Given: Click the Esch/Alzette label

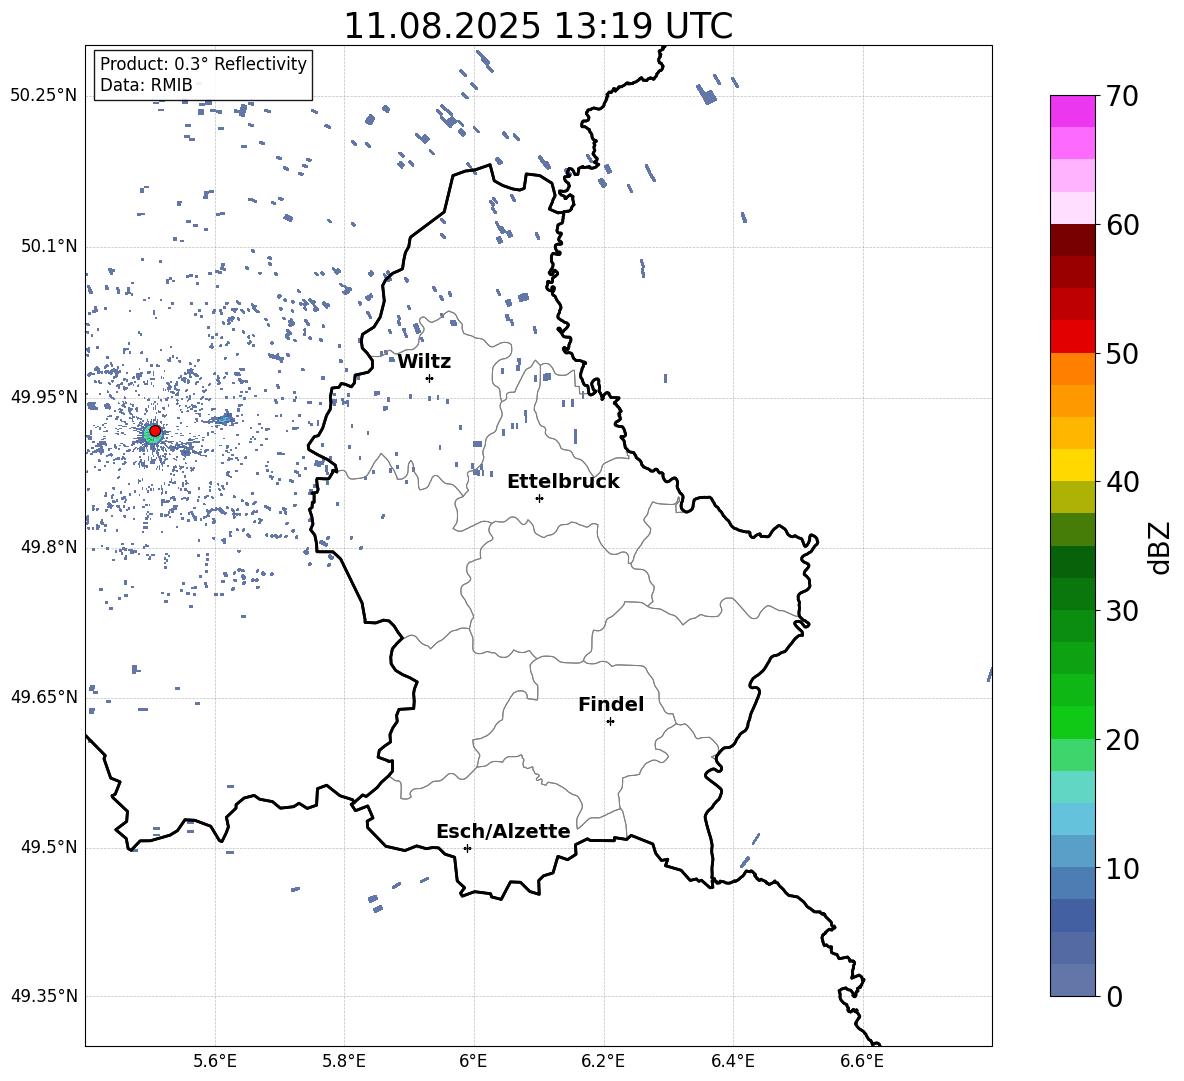Looking at the screenshot, I should [503, 831].
